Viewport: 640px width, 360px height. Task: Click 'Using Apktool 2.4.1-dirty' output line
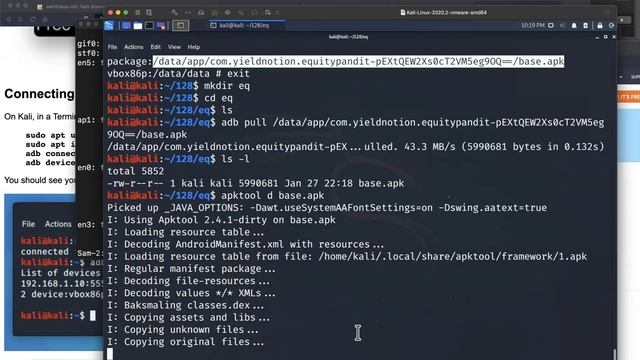tap(221, 220)
